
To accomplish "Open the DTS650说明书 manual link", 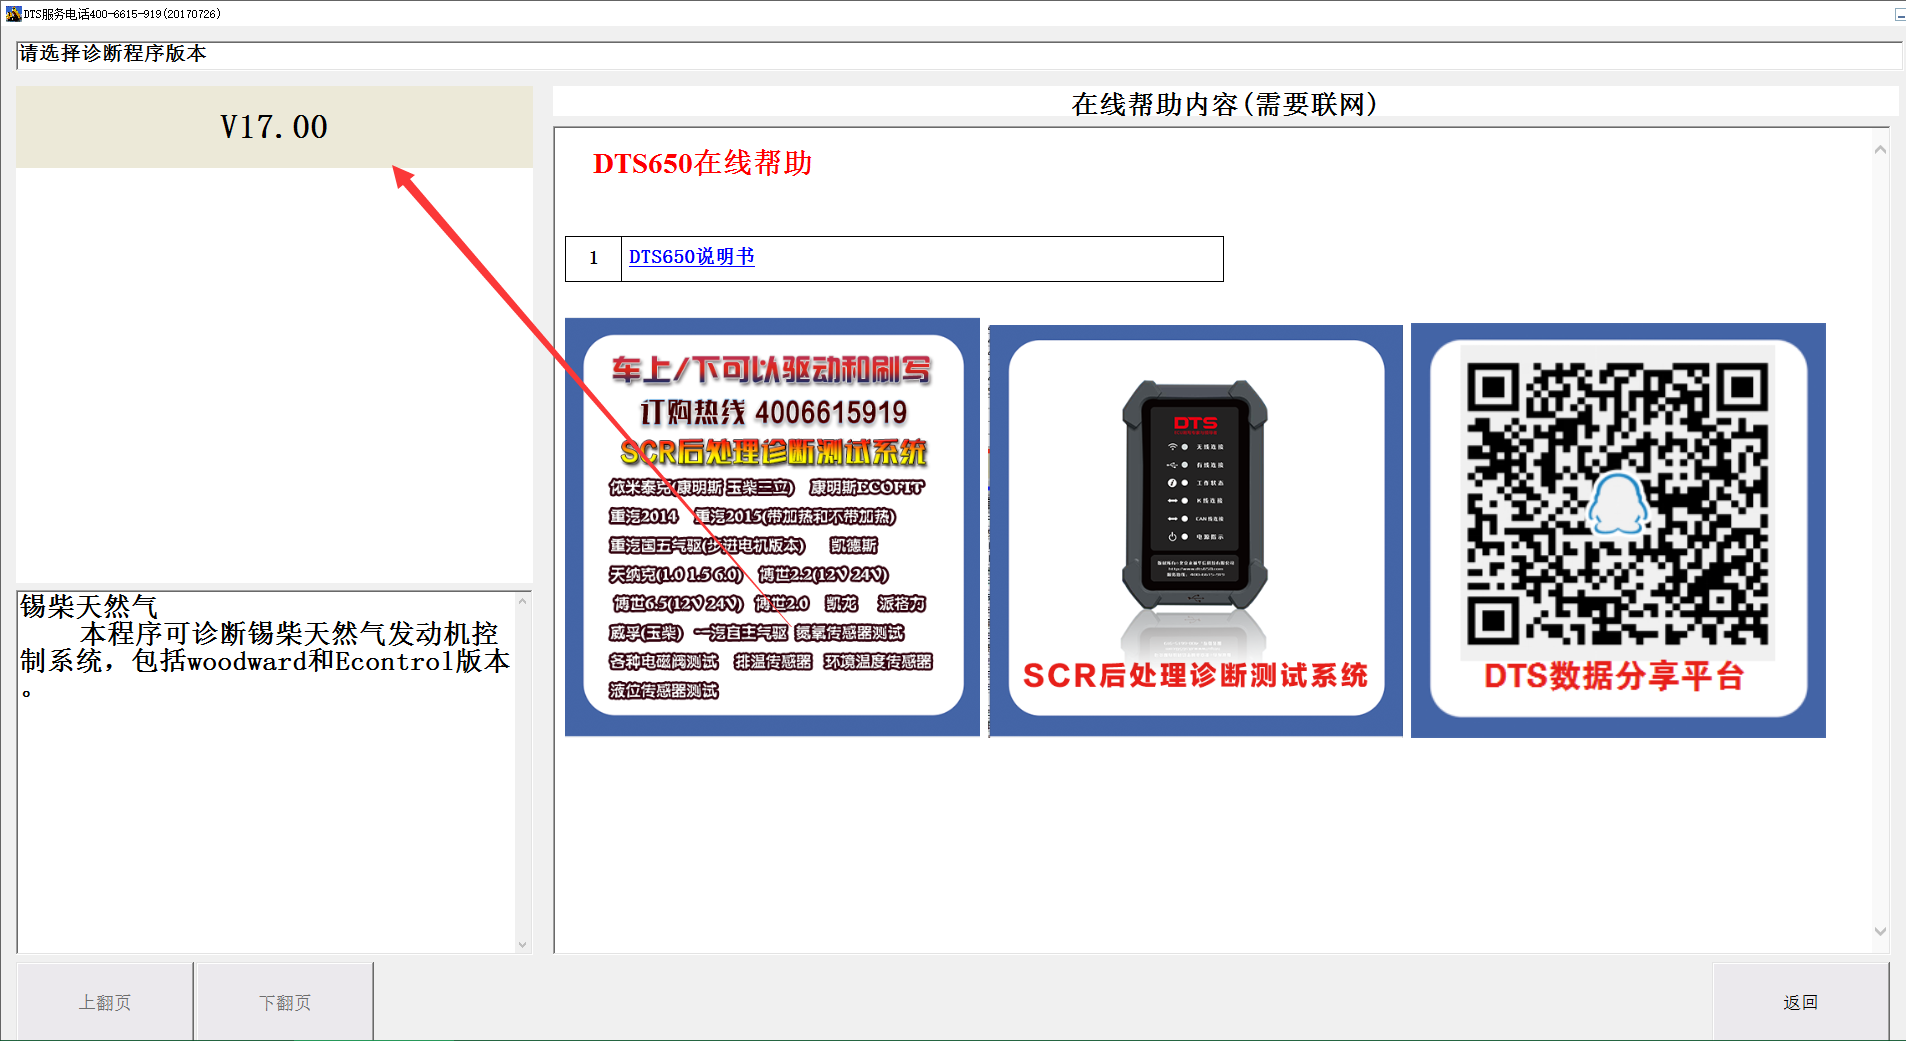I will pyautogui.click(x=691, y=257).
